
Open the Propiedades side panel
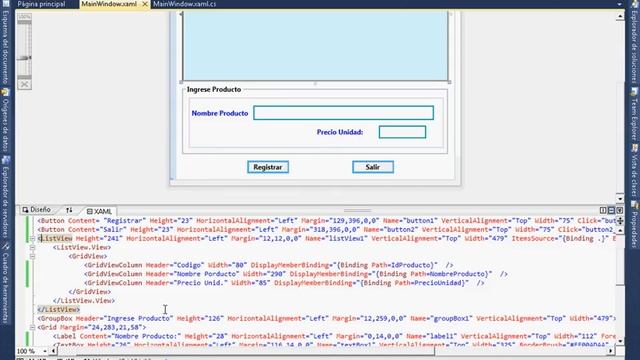(x=635, y=225)
